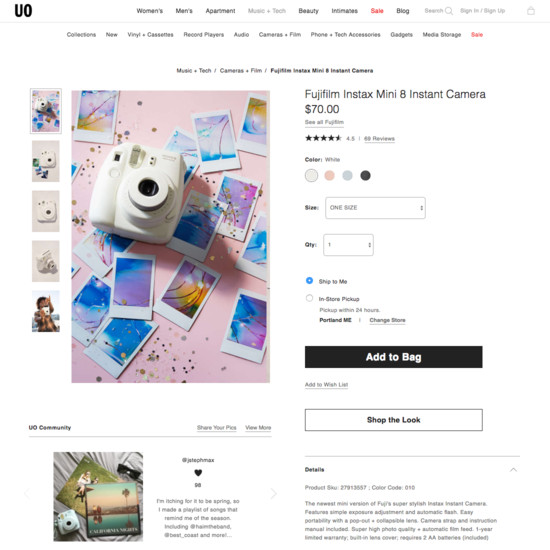Open the Qty dropdown
This screenshot has width=550, height=550.
point(348,244)
